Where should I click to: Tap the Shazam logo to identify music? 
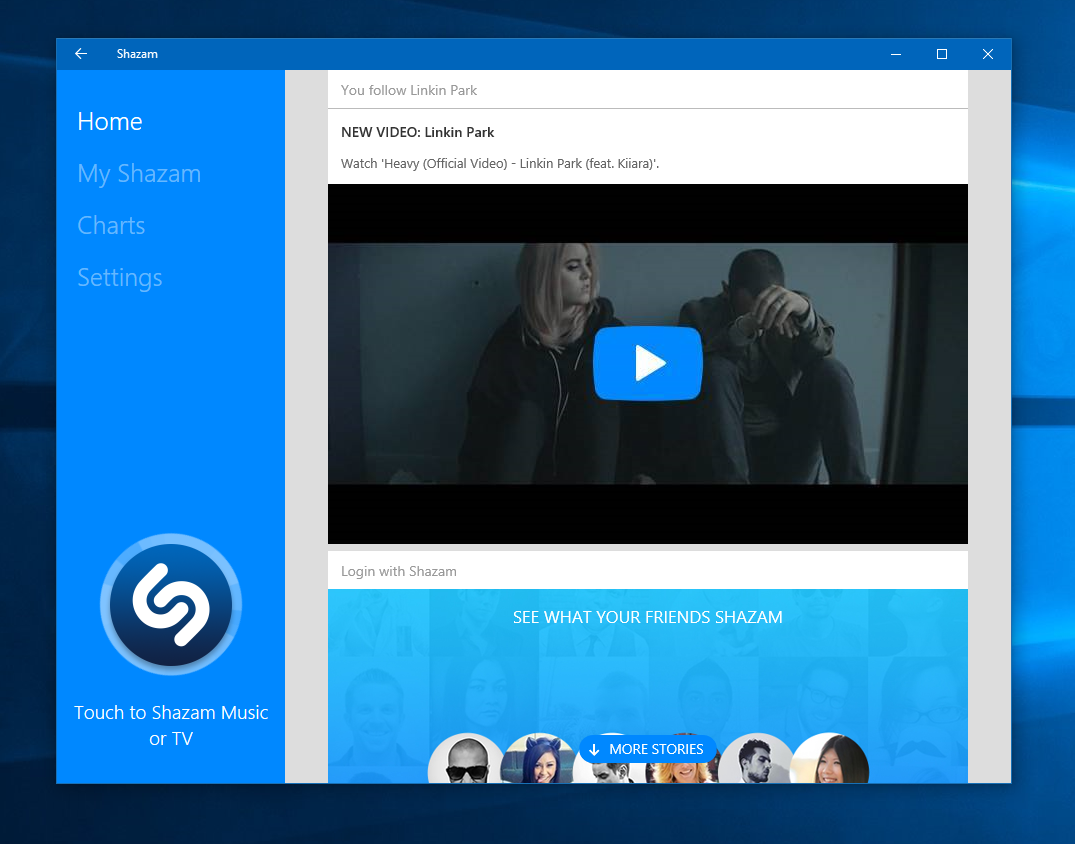171,604
